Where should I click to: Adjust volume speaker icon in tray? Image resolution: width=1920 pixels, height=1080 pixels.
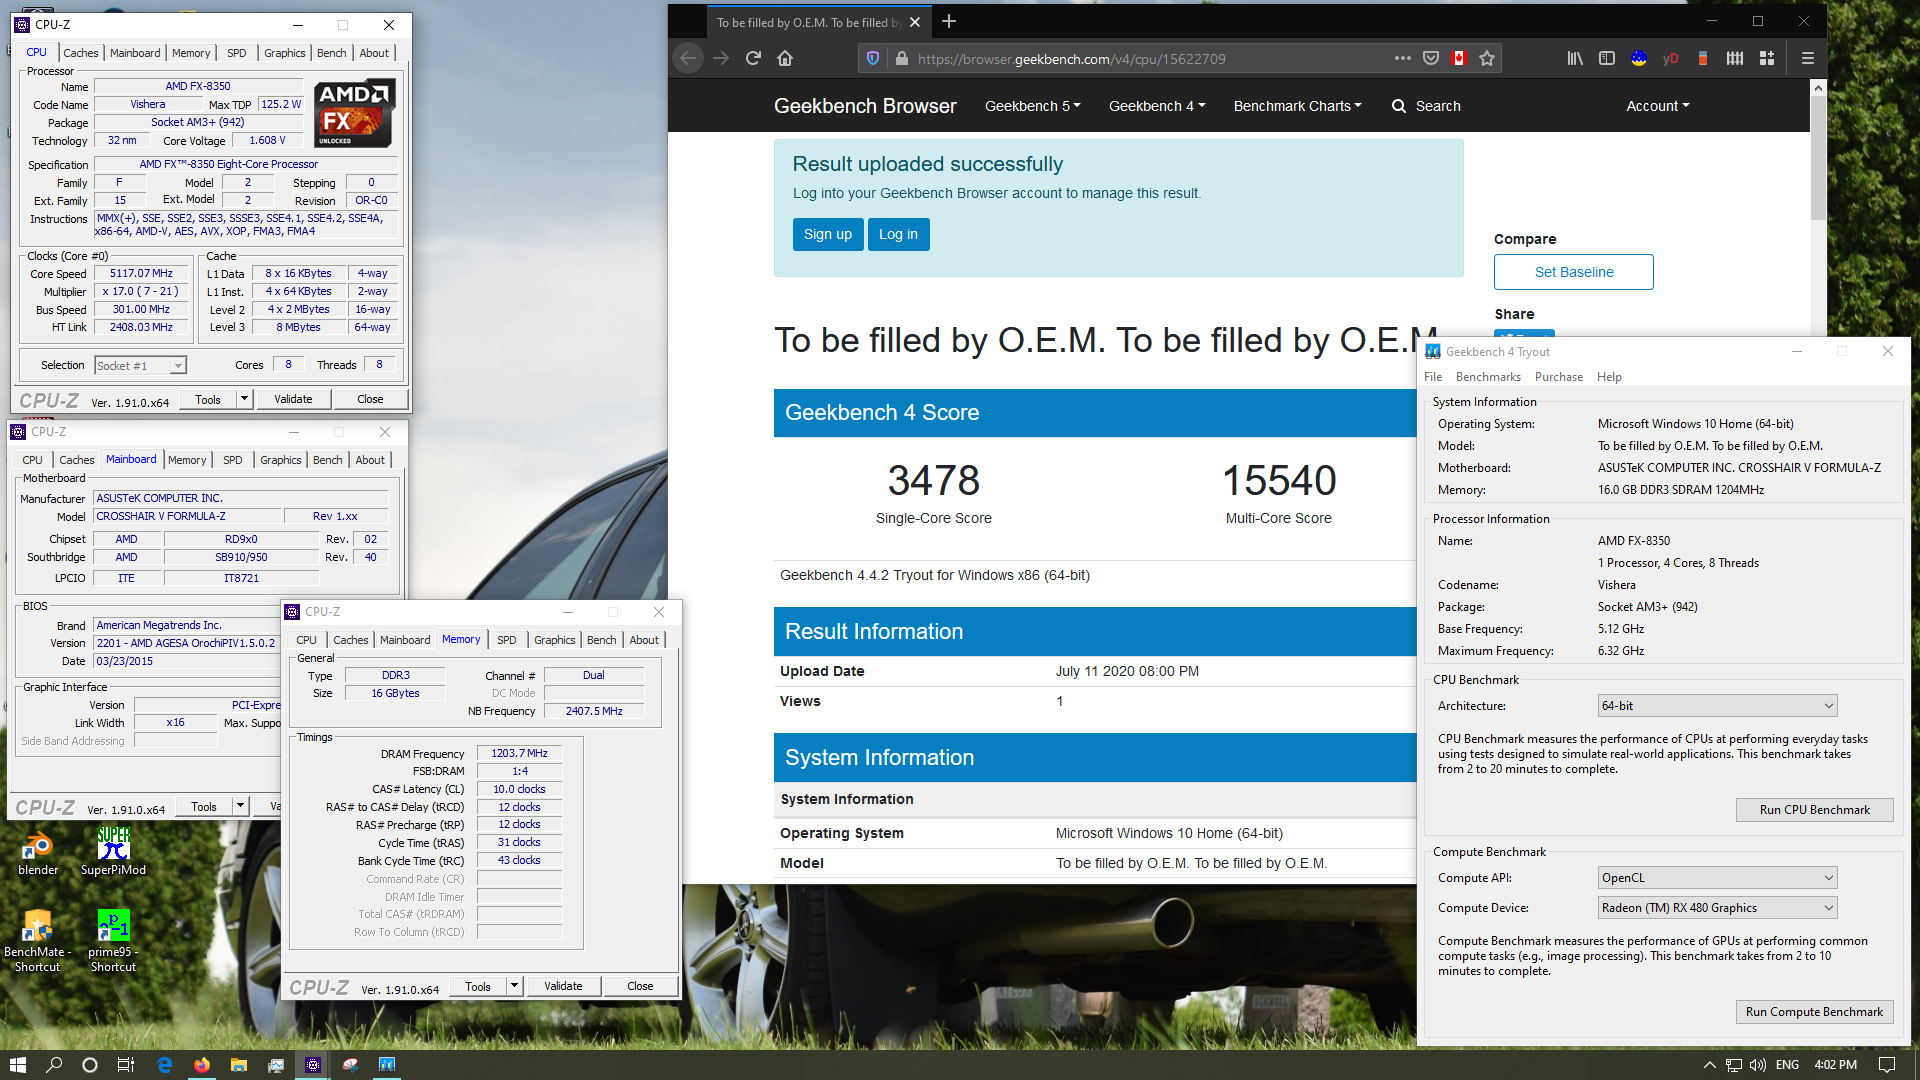(1758, 1065)
